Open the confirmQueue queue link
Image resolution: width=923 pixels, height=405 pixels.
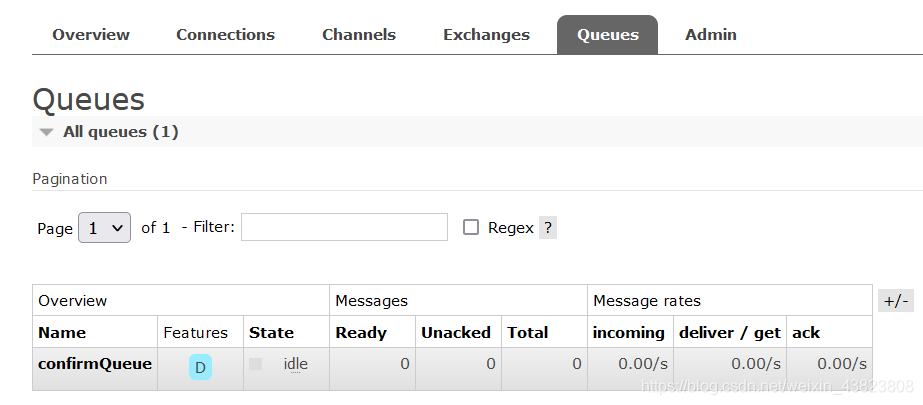pos(95,364)
